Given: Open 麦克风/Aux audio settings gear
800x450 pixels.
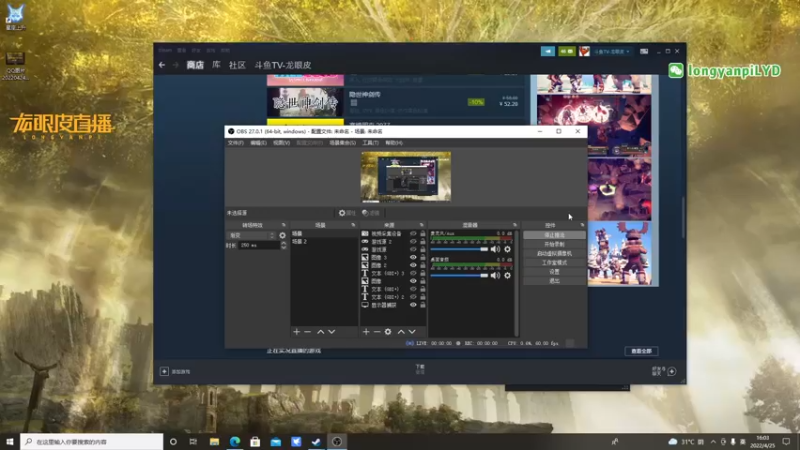Looking at the screenshot, I should [x=507, y=249].
